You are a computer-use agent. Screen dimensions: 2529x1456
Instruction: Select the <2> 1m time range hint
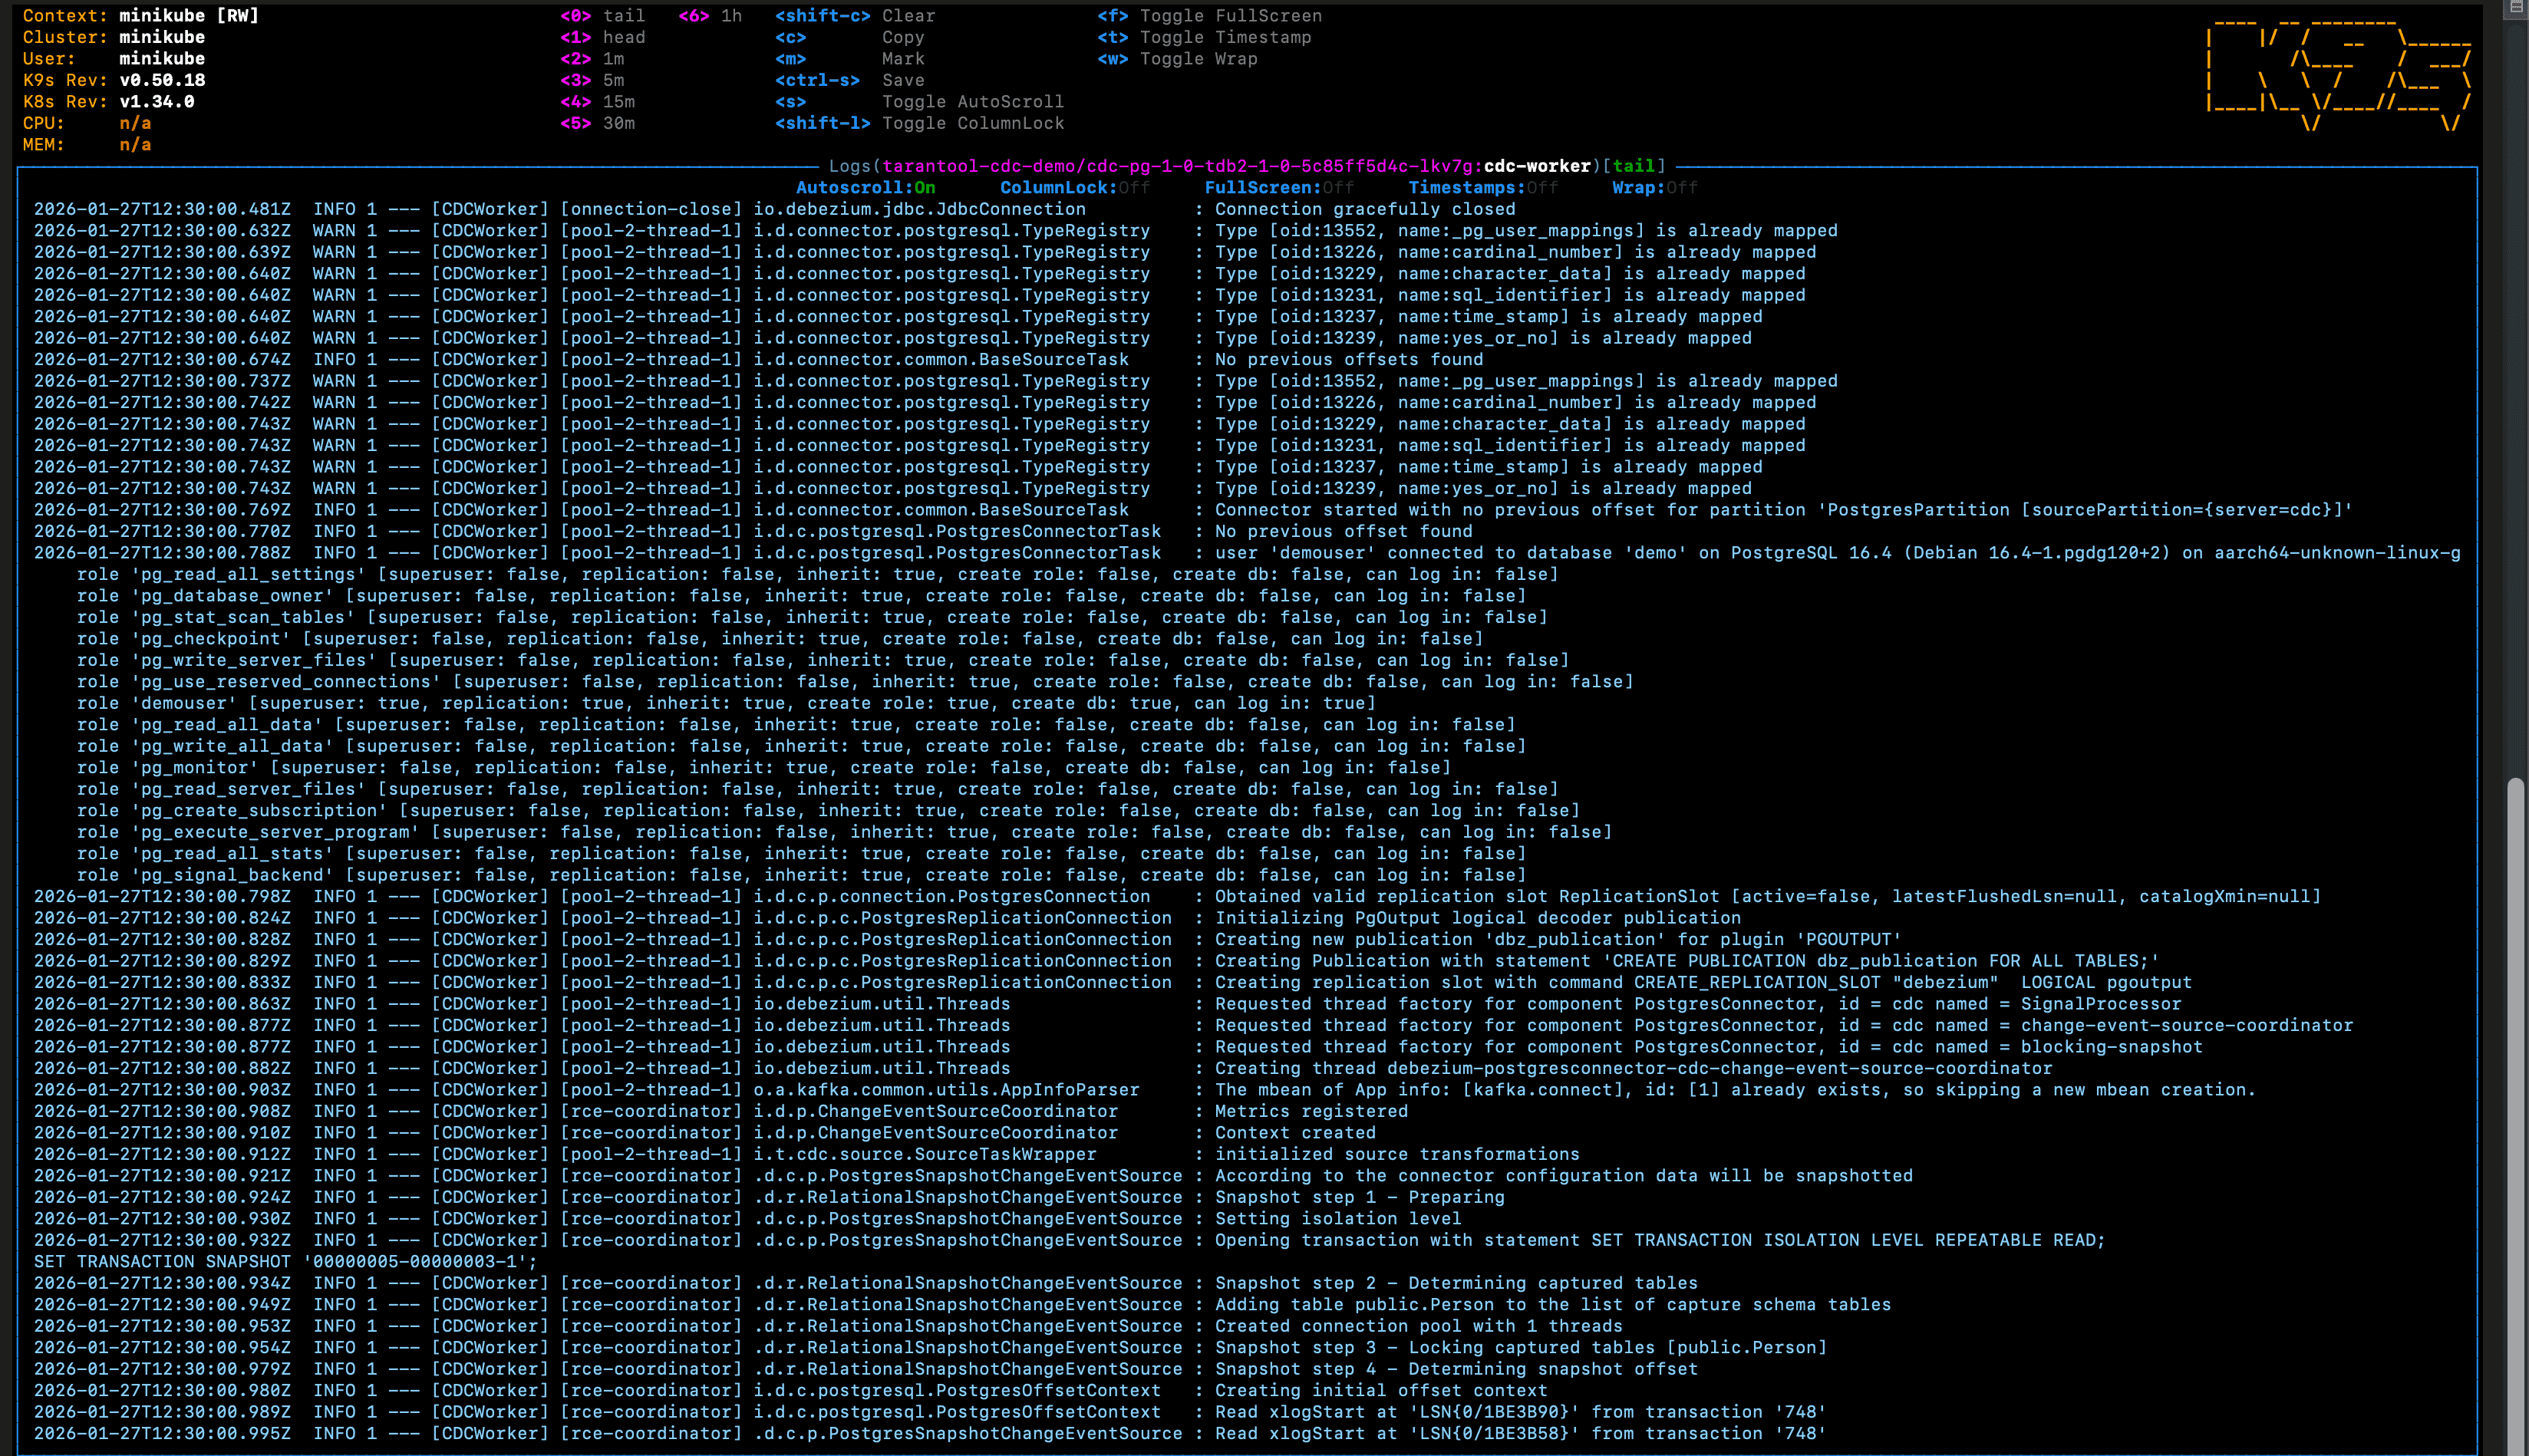592,59
